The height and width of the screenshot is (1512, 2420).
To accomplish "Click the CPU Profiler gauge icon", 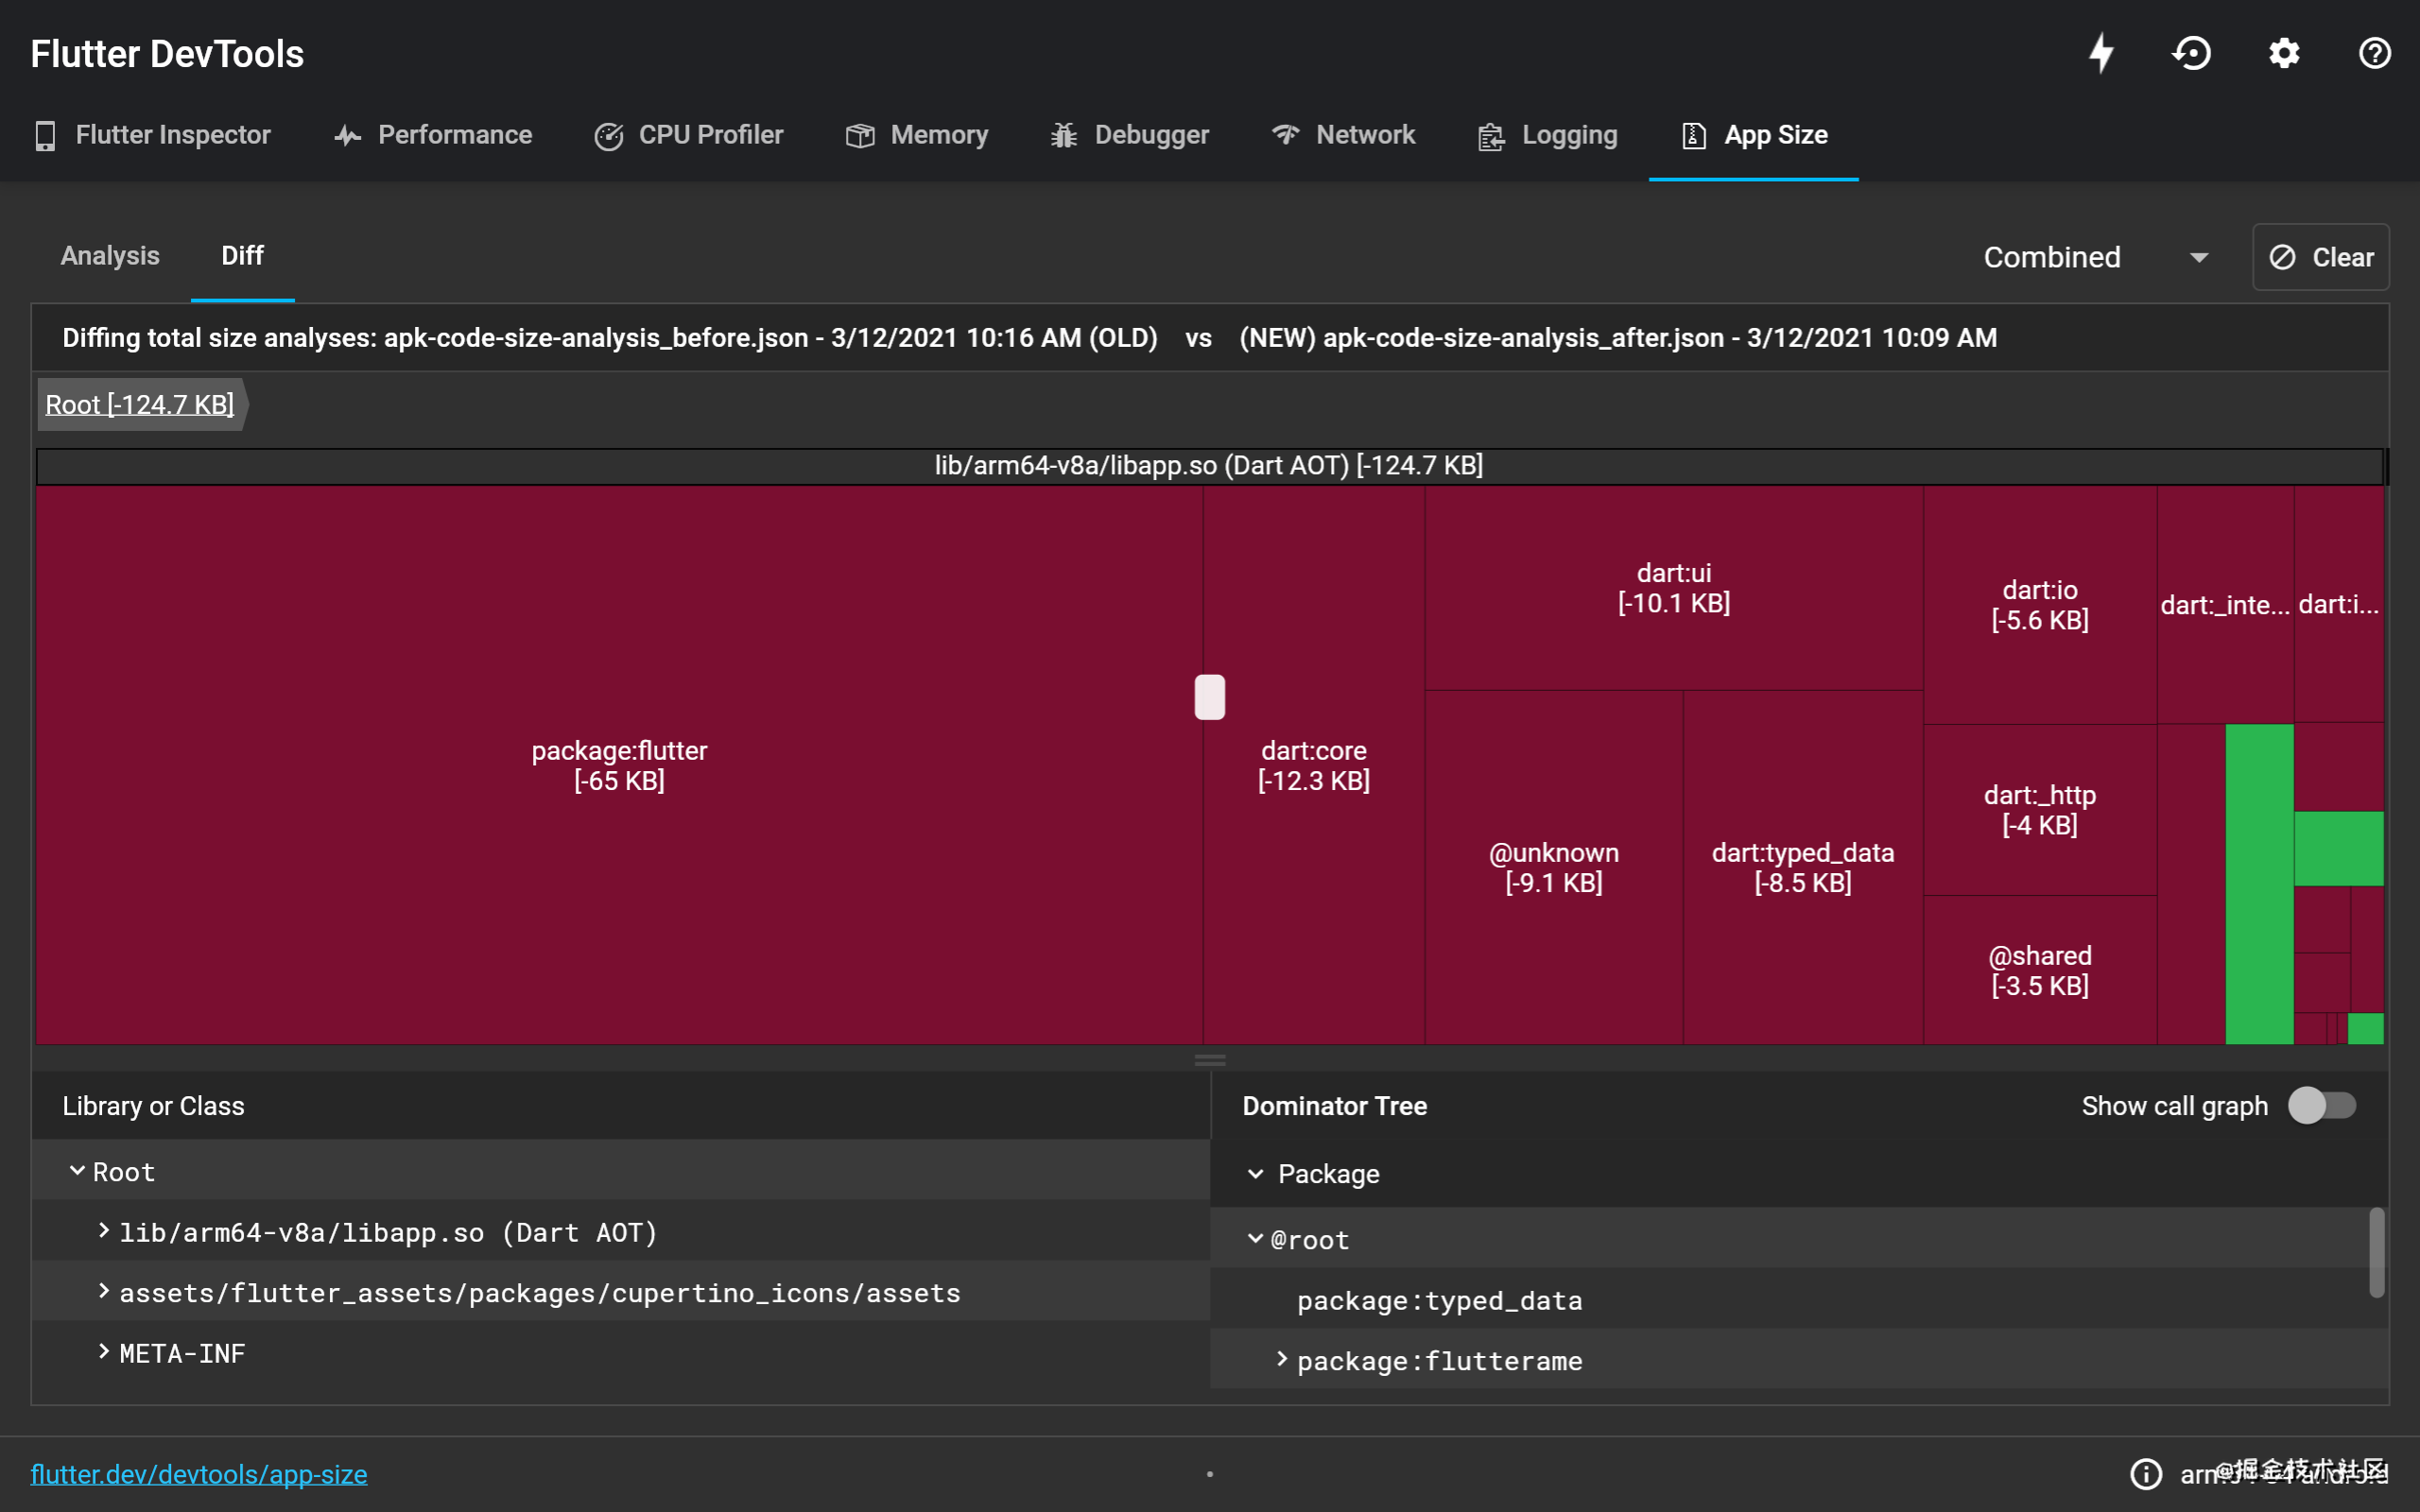I will (x=608, y=135).
